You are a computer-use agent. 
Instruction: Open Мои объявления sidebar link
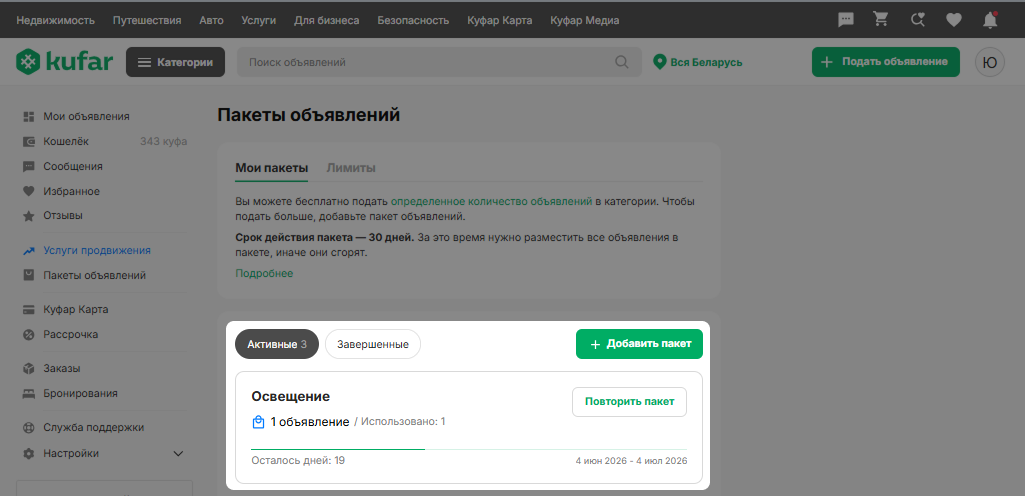(x=86, y=116)
